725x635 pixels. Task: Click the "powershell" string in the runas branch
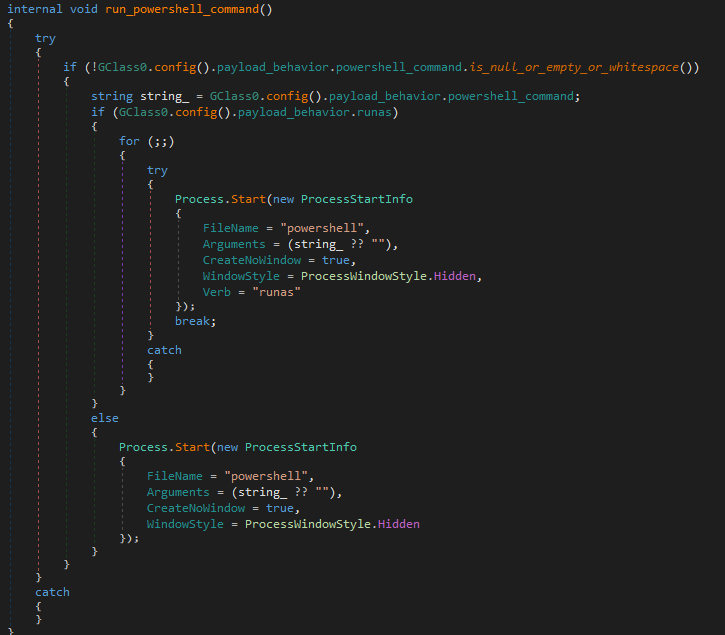click(x=322, y=228)
